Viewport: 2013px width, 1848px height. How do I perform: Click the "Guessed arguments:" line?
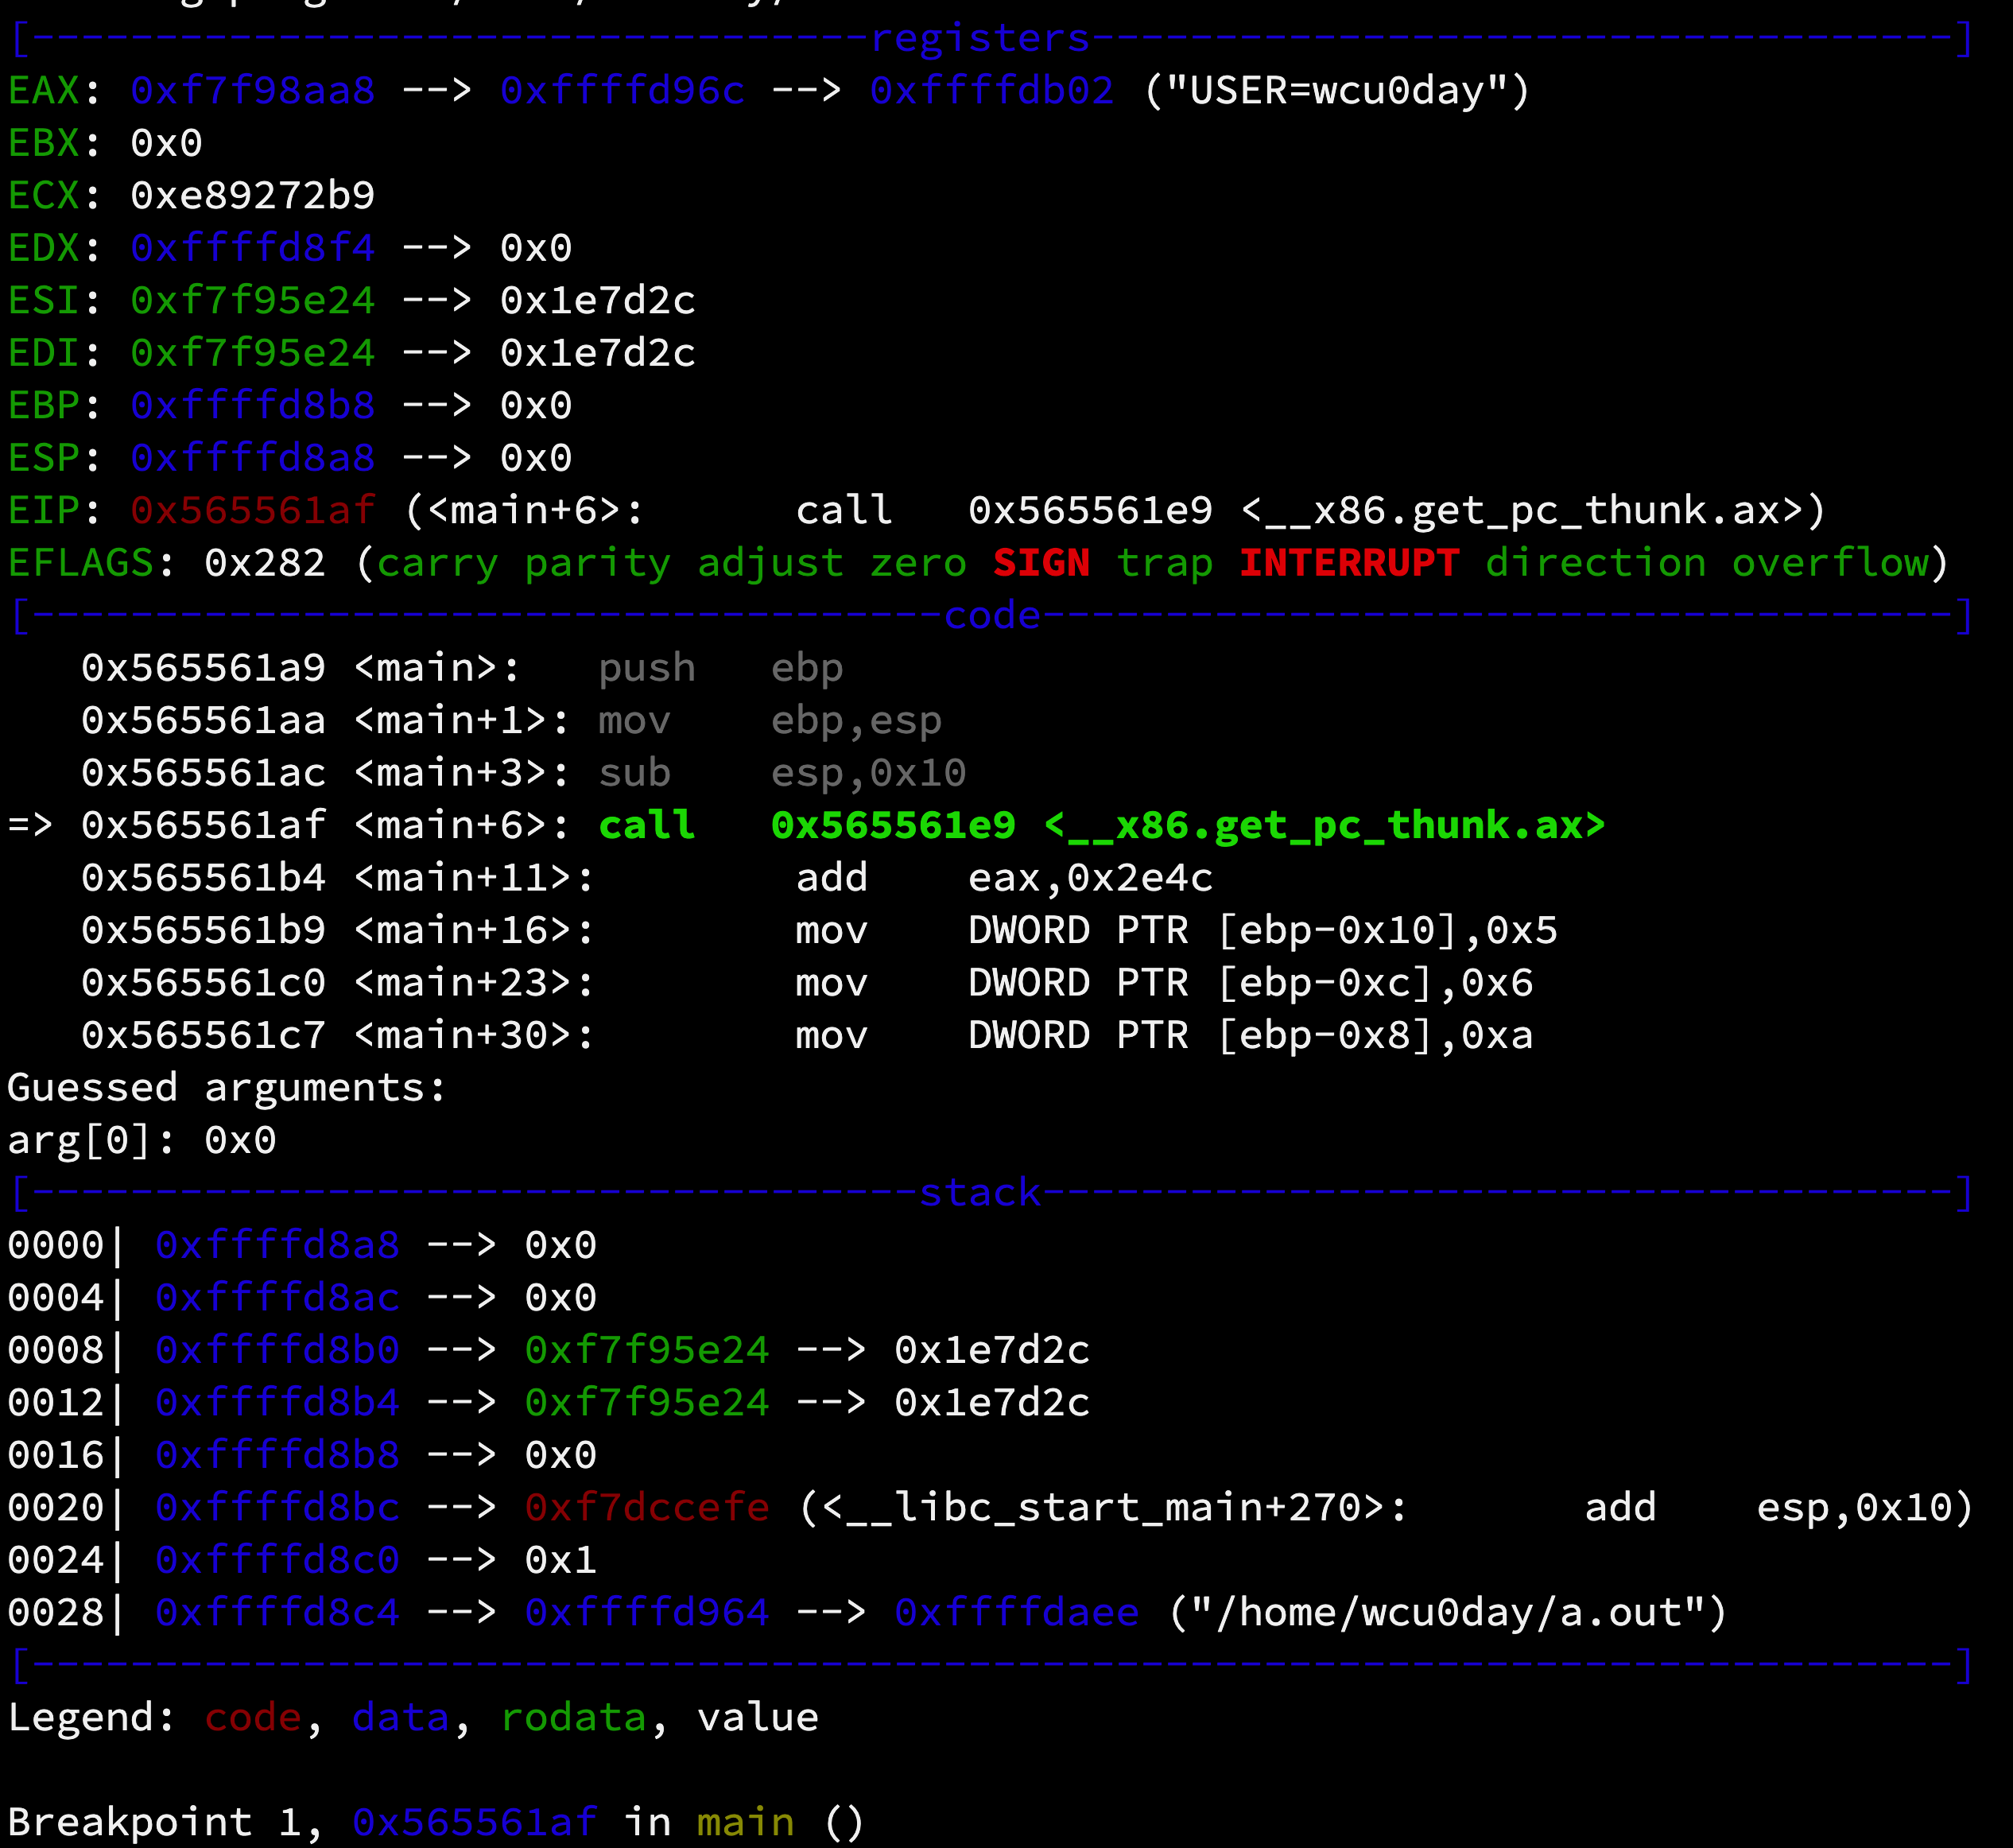pyautogui.click(x=227, y=1088)
